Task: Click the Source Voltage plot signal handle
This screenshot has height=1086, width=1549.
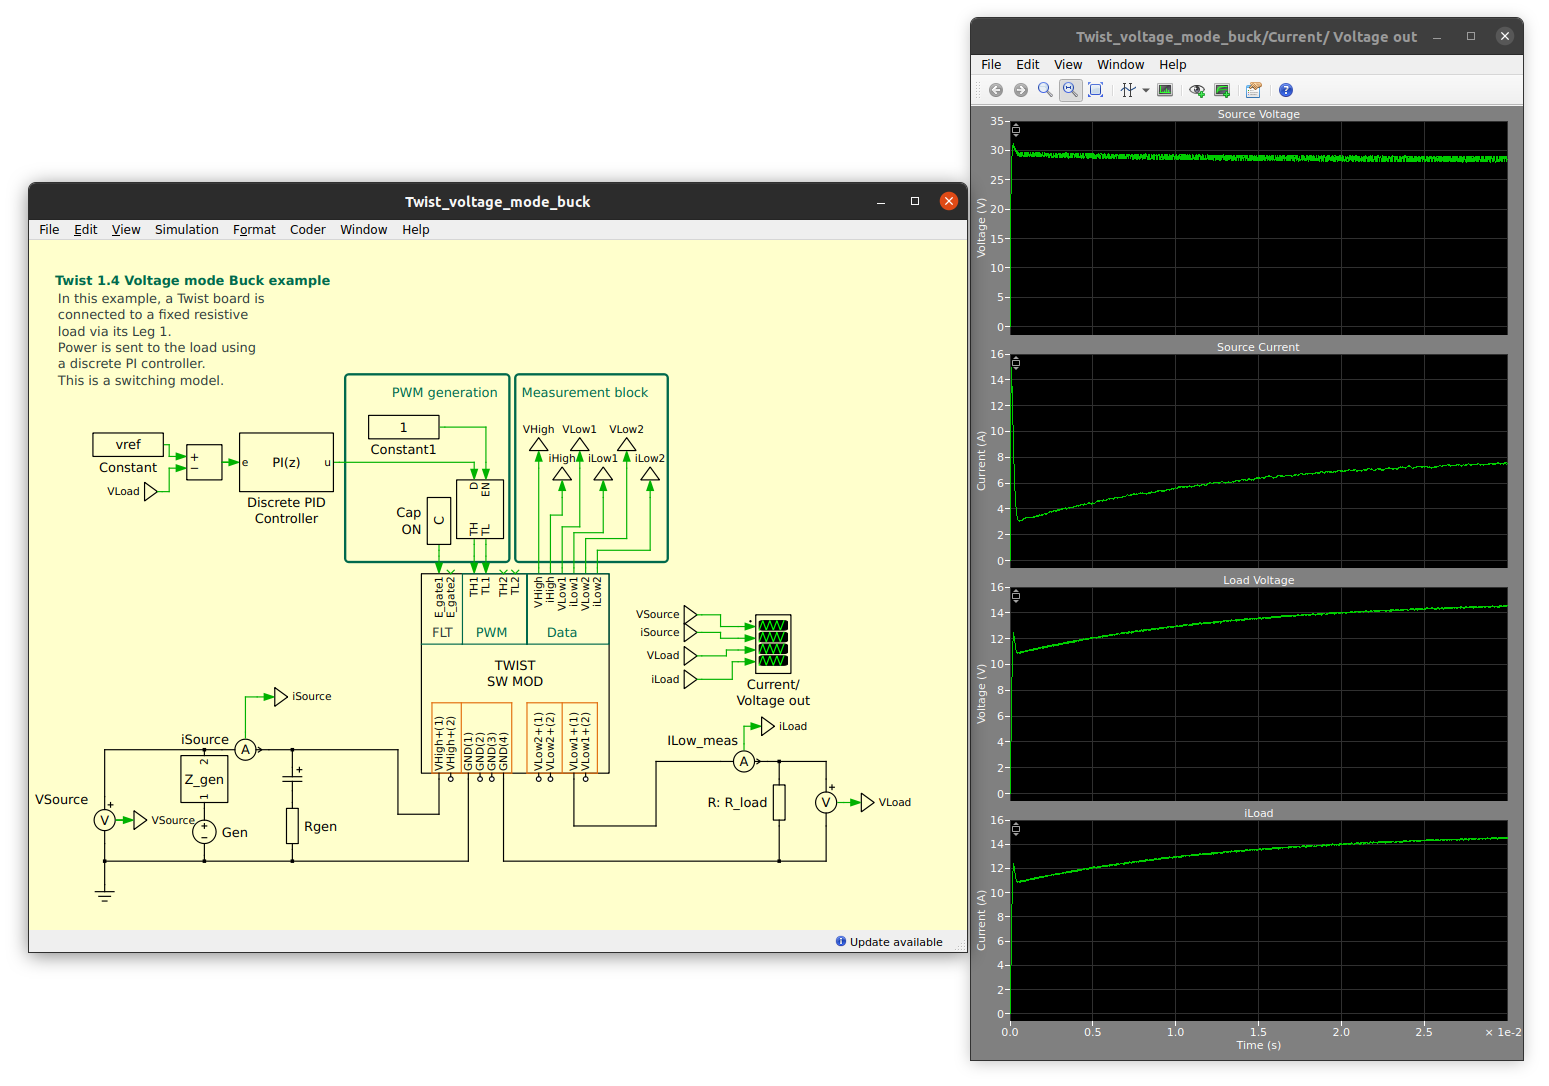Action: [x=1016, y=130]
